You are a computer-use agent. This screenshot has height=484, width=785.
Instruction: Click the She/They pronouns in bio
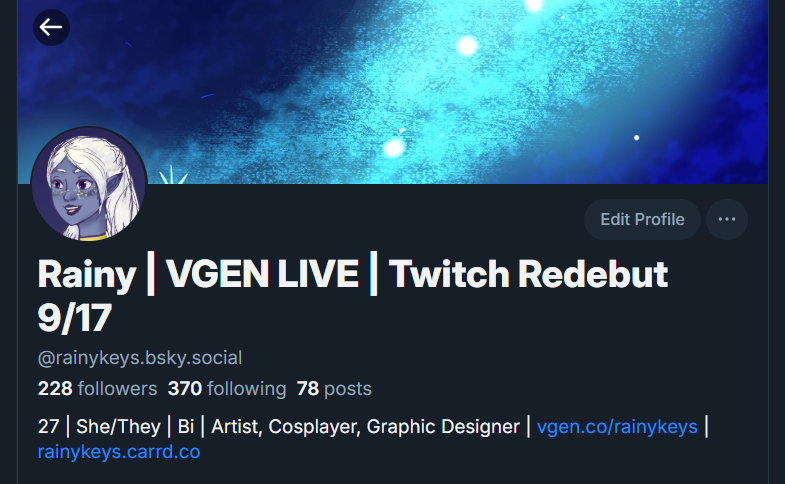118,426
